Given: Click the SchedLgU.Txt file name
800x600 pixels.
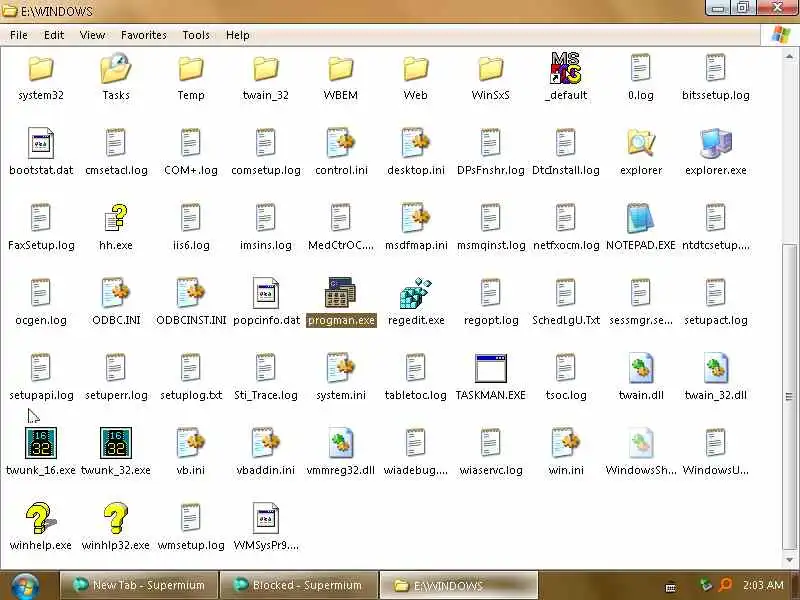Looking at the screenshot, I should coord(566,320).
